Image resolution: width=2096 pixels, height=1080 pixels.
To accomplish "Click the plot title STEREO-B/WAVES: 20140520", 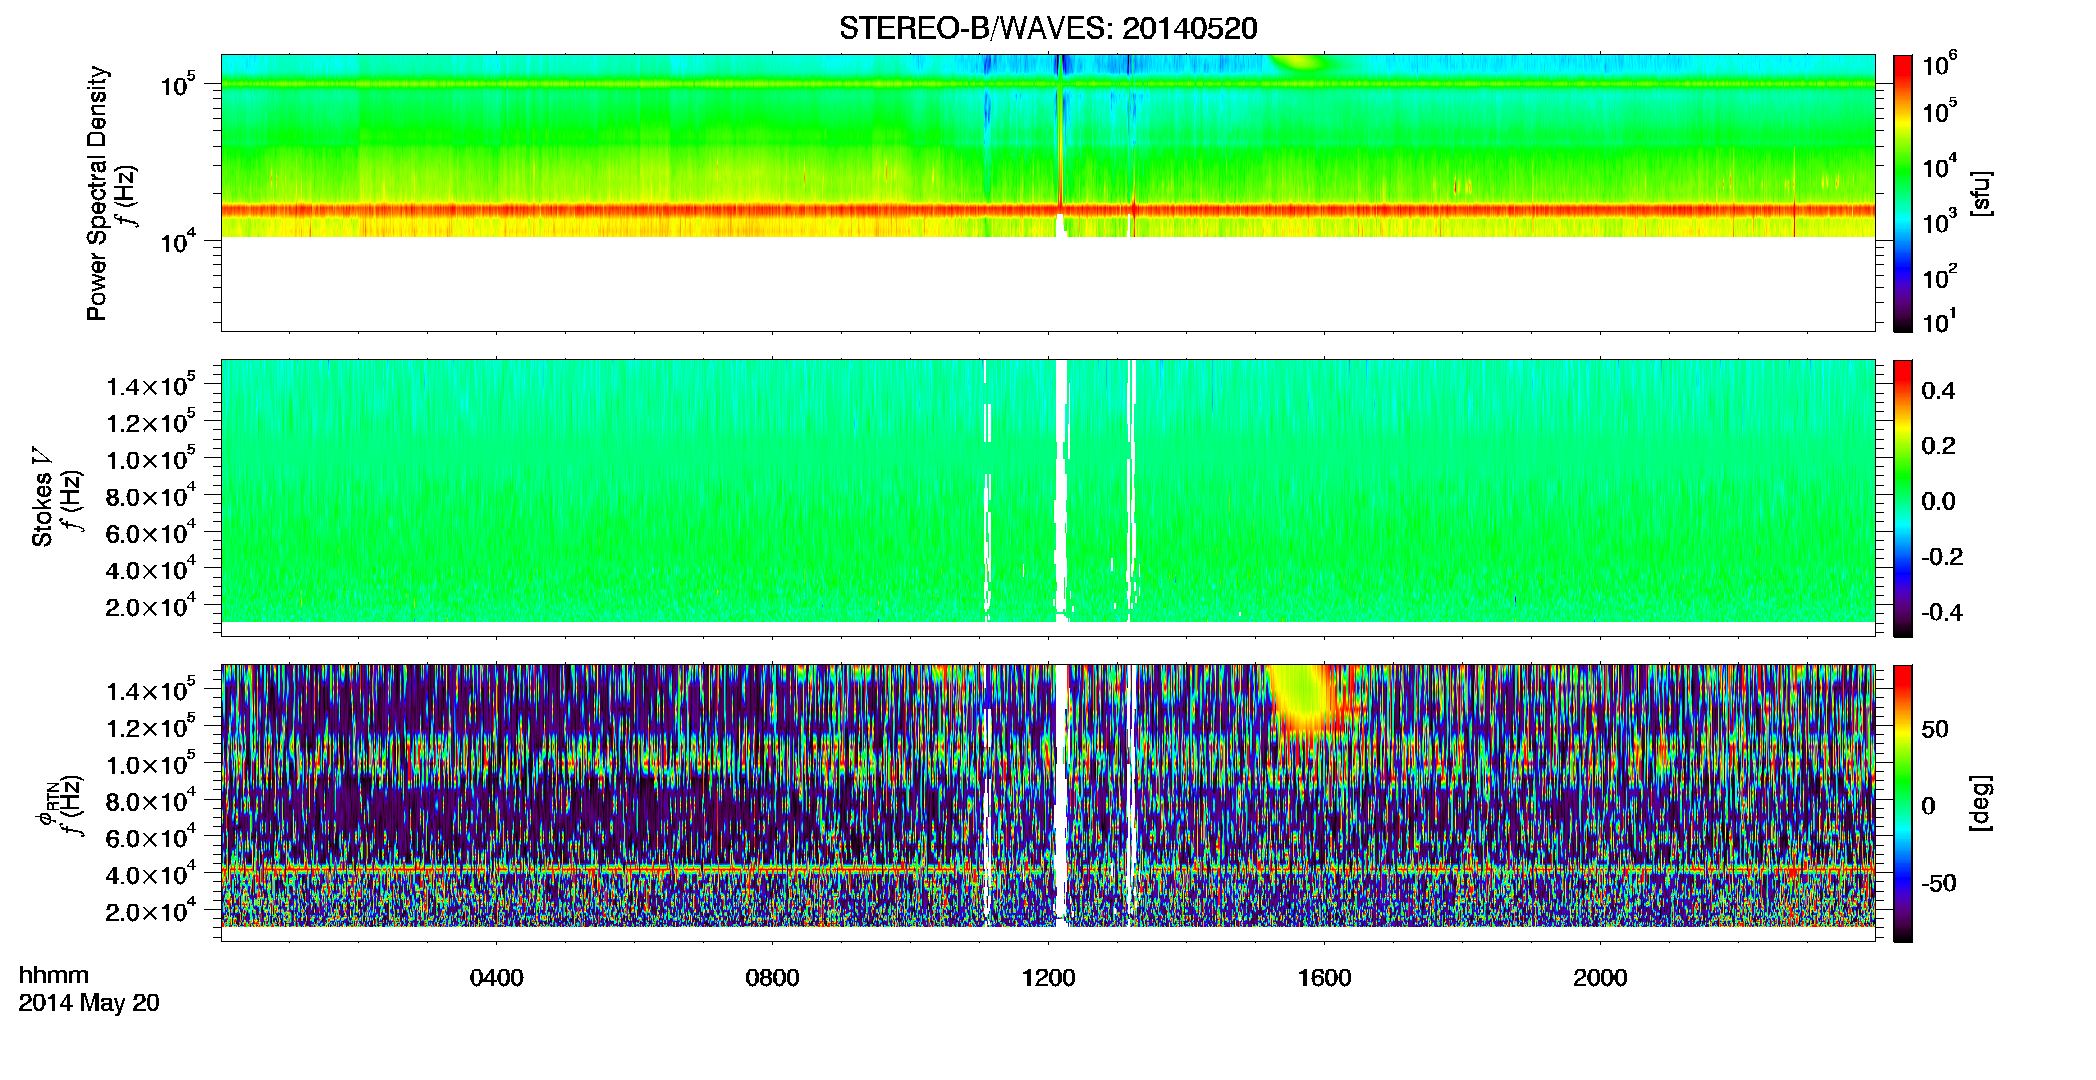I will coord(1048,28).
